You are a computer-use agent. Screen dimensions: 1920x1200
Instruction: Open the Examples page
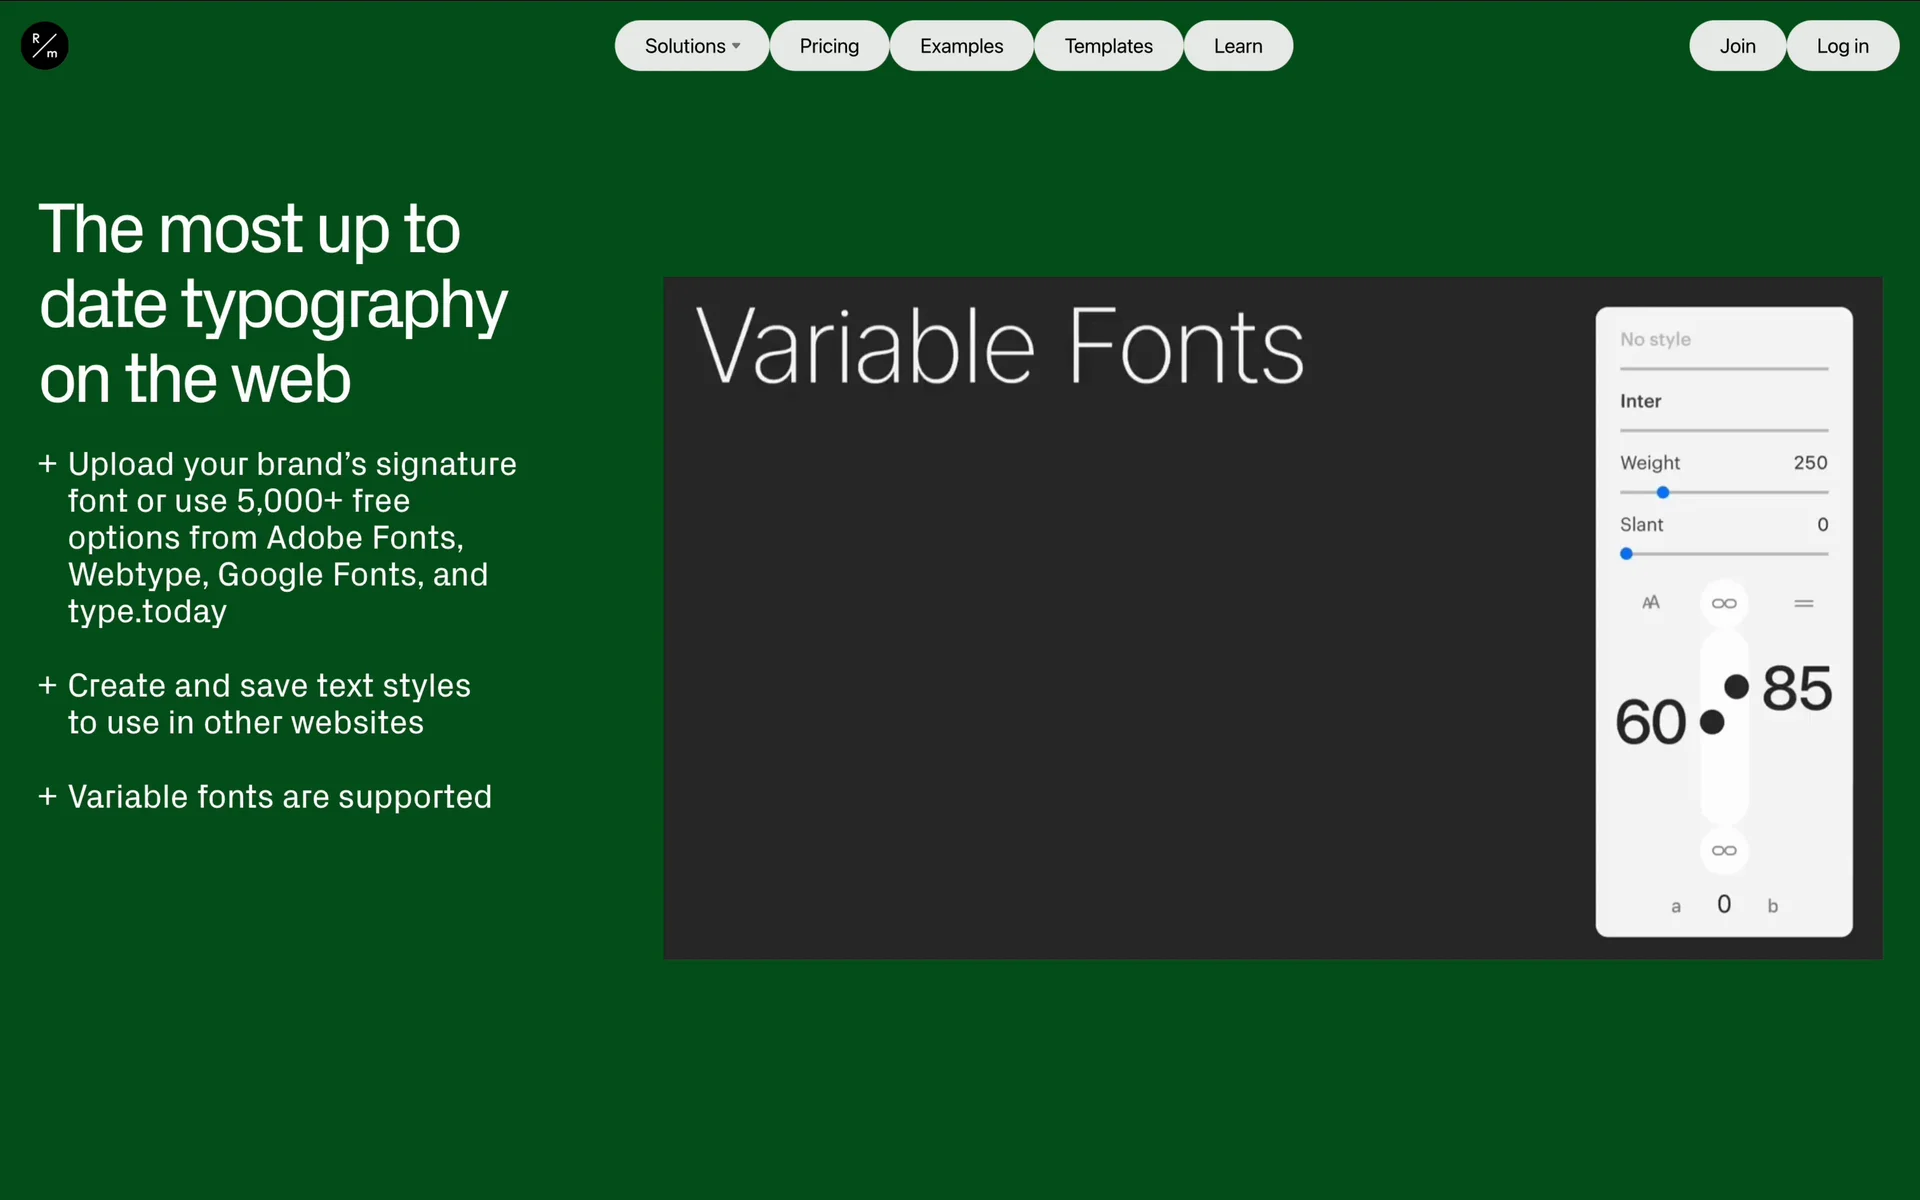point(961,46)
